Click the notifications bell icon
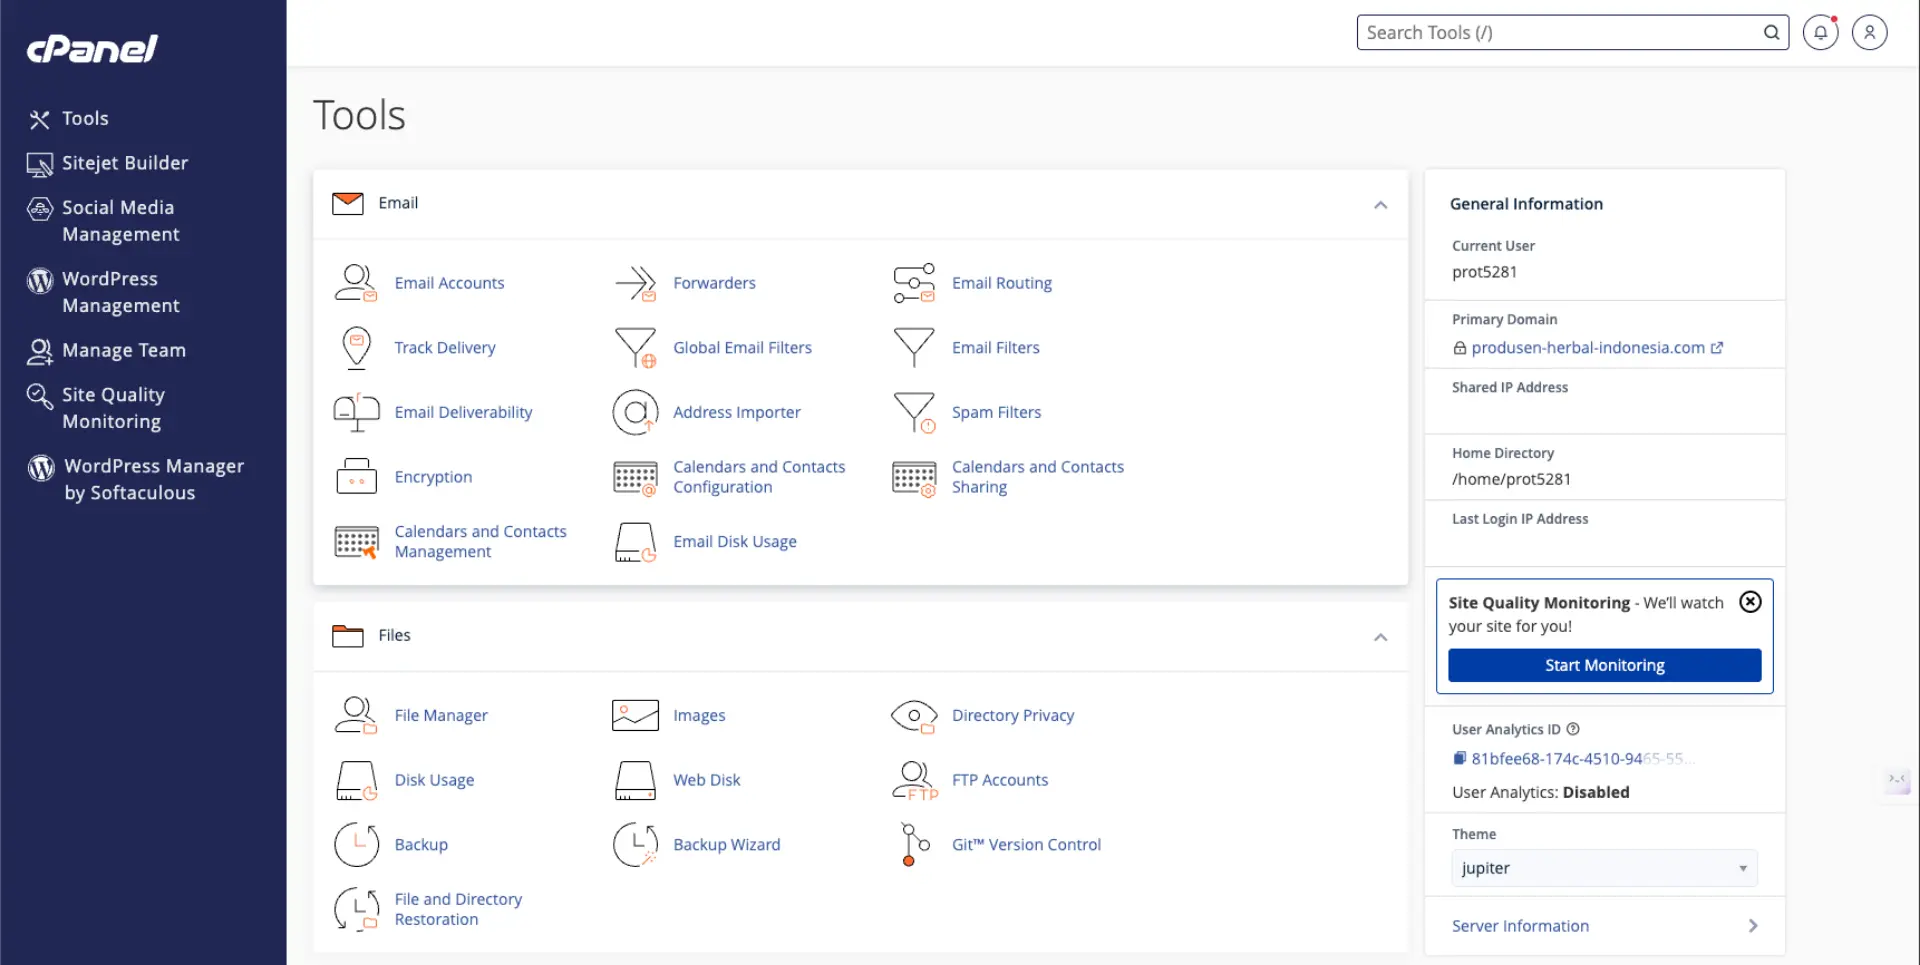 point(1820,33)
